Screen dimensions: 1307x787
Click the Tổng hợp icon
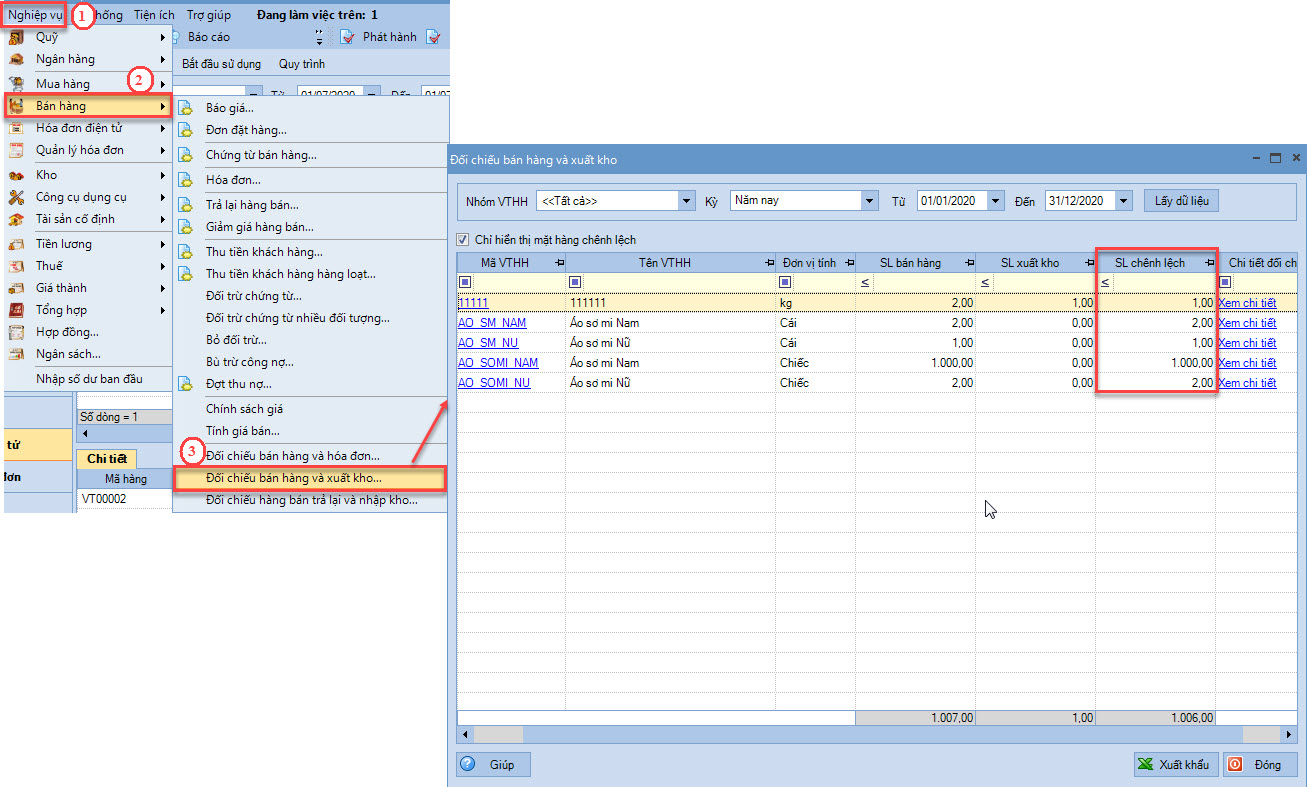16,310
